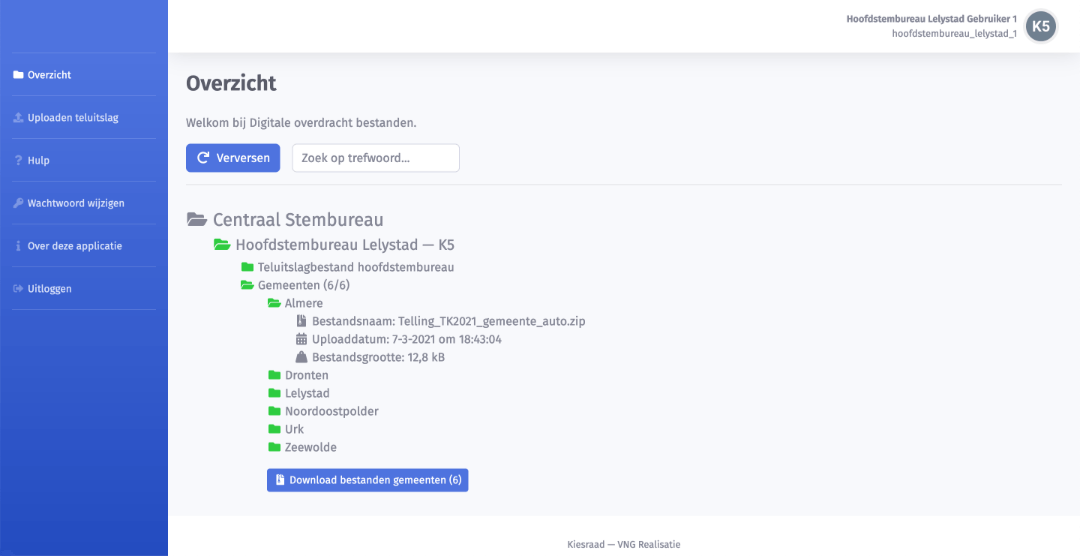Screen dimensions: 1080x556
Task: Click the K5 user avatar badge
Action: [1041, 26]
